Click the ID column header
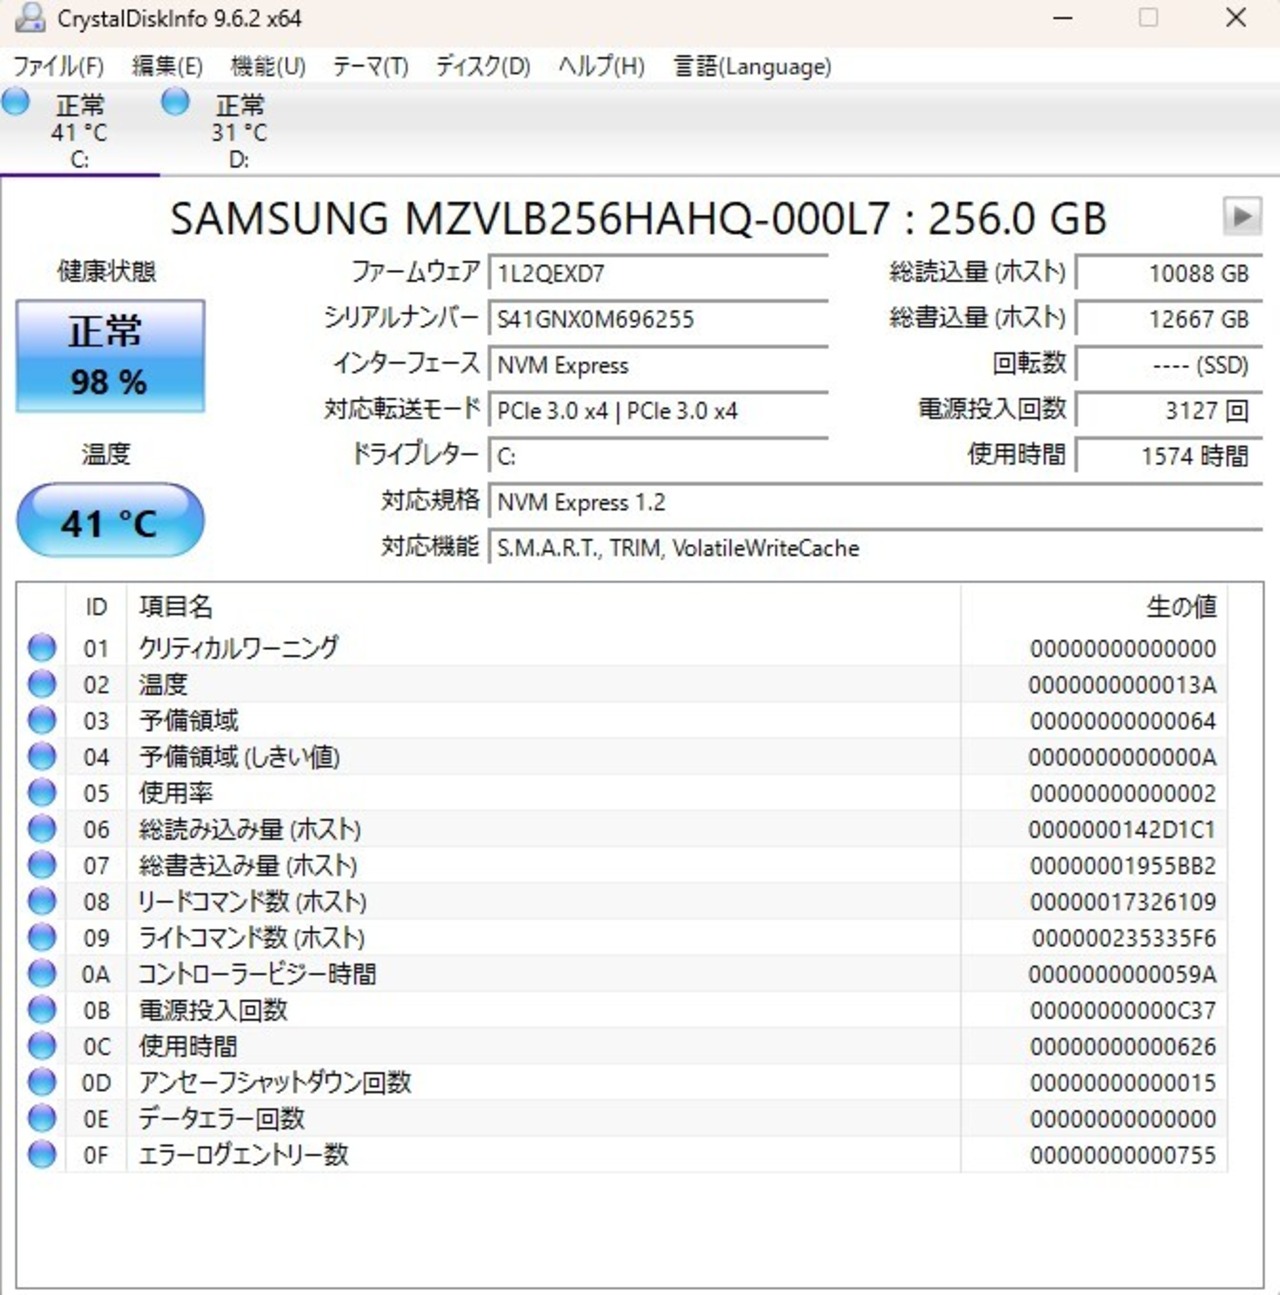This screenshot has height=1295, width=1280. [x=96, y=606]
